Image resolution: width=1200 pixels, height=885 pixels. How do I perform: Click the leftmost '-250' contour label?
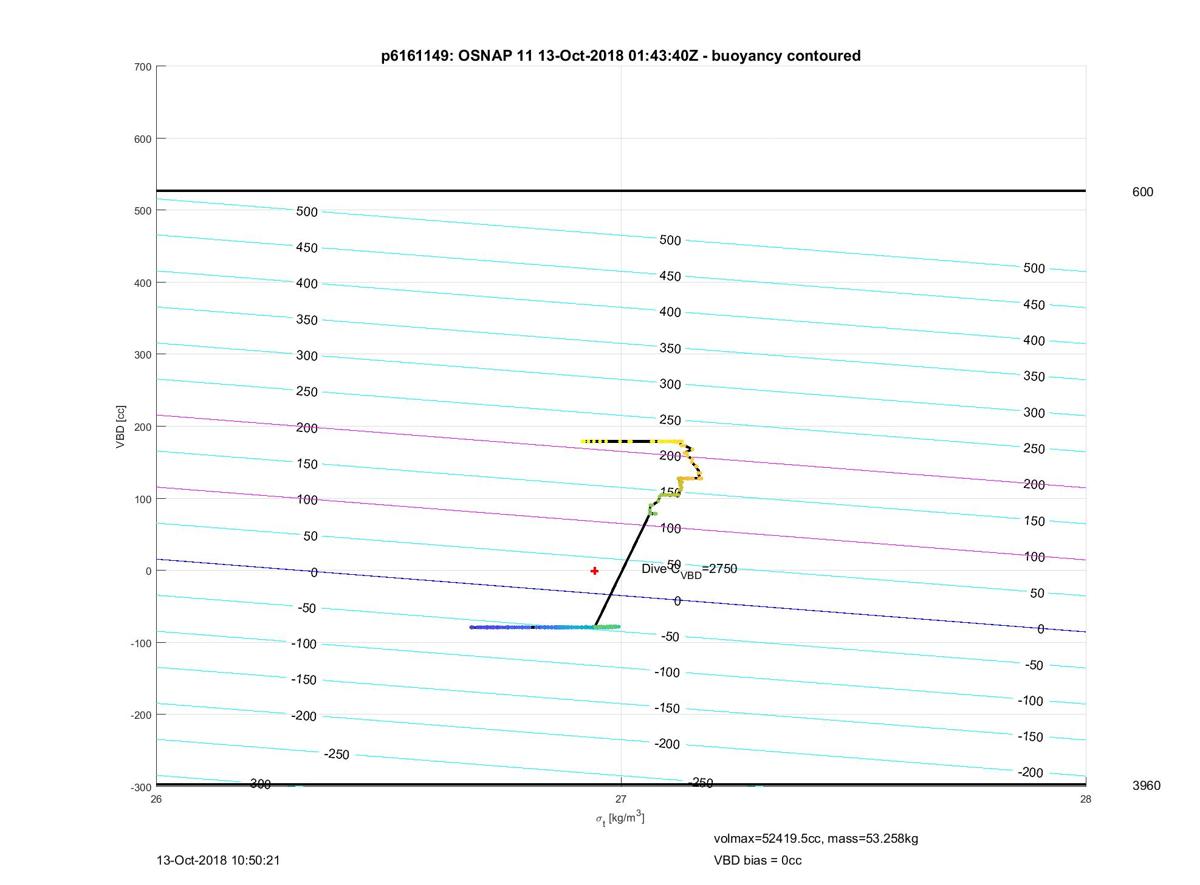[x=337, y=755]
